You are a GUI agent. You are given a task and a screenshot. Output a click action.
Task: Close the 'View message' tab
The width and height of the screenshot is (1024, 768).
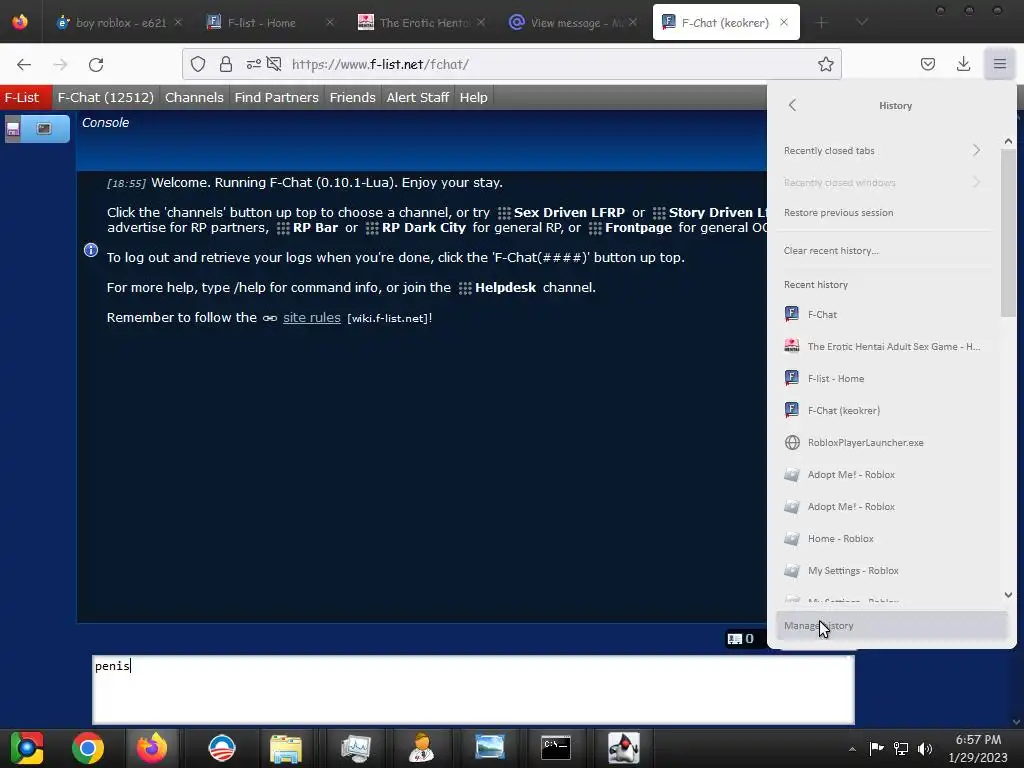click(632, 23)
